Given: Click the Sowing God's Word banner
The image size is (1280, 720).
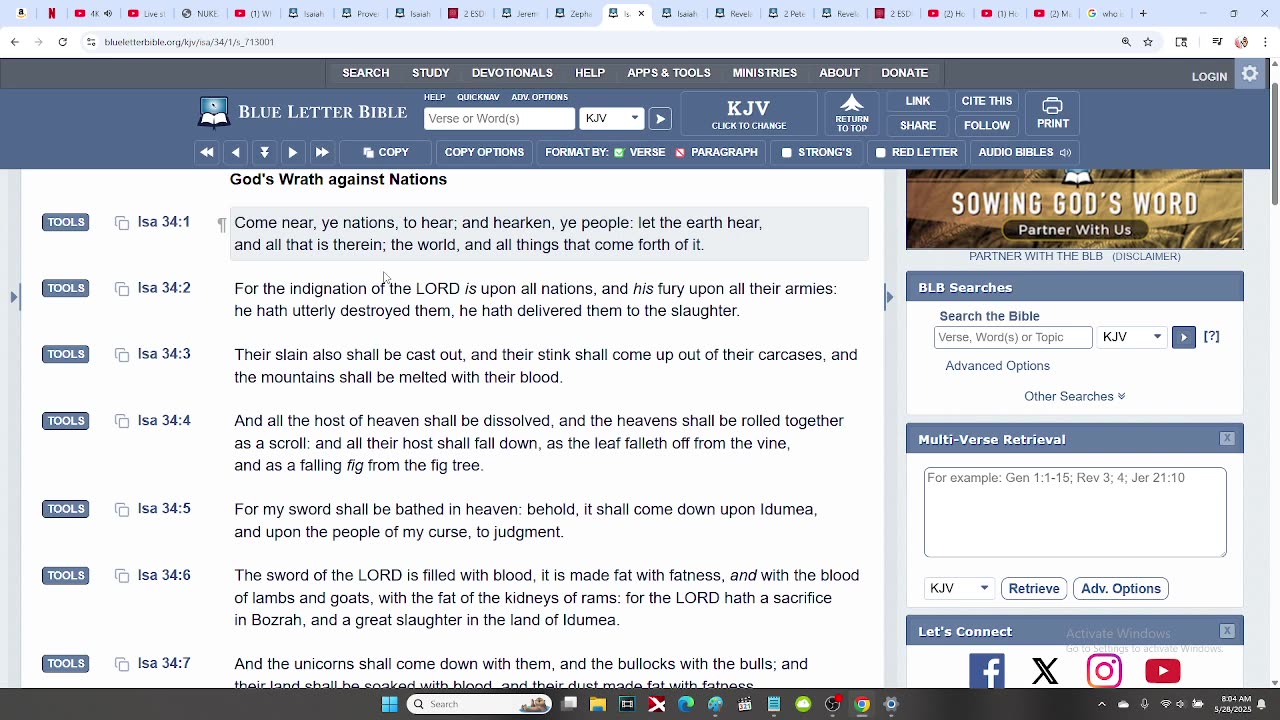Looking at the screenshot, I should pos(1074,209).
